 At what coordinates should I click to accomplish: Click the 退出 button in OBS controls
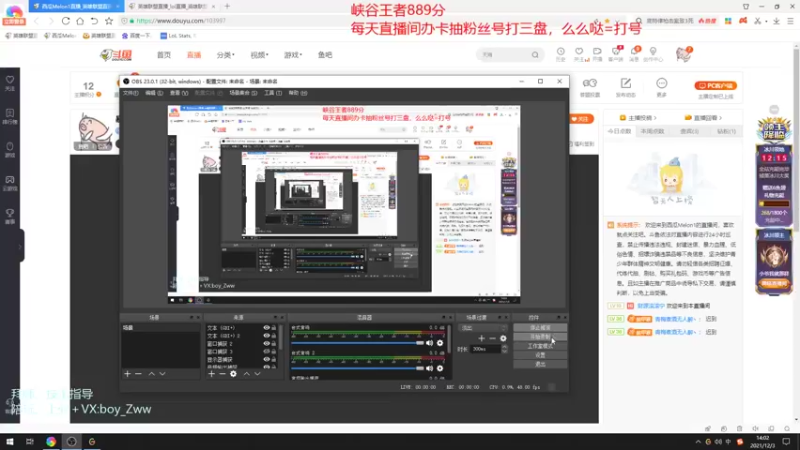(x=540, y=364)
